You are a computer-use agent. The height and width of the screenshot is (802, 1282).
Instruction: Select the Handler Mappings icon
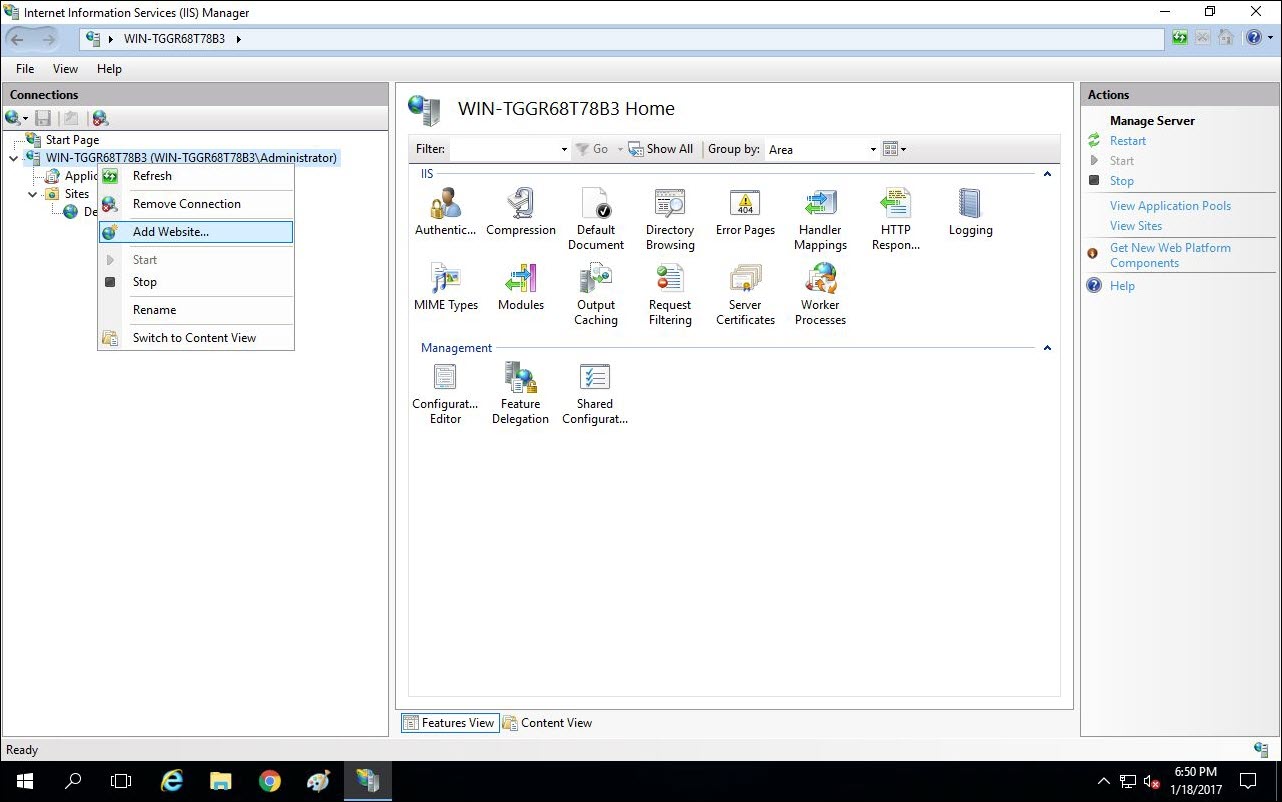tap(820, 211)
